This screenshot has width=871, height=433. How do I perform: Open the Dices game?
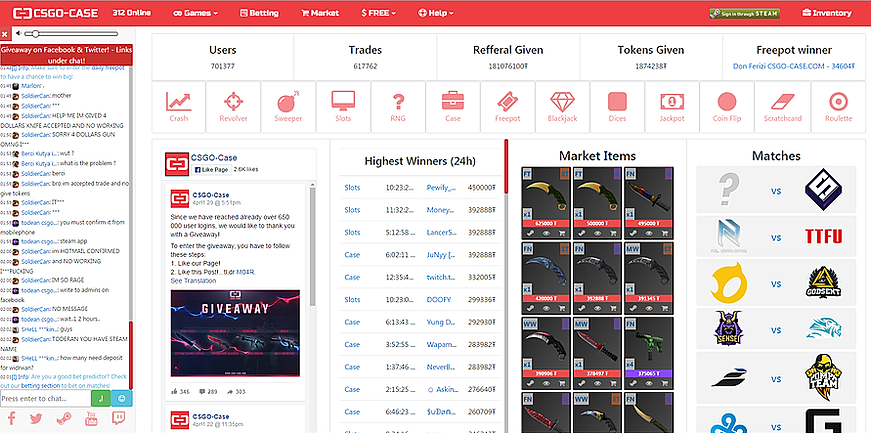pyautogui.click(x=617, y=107)
